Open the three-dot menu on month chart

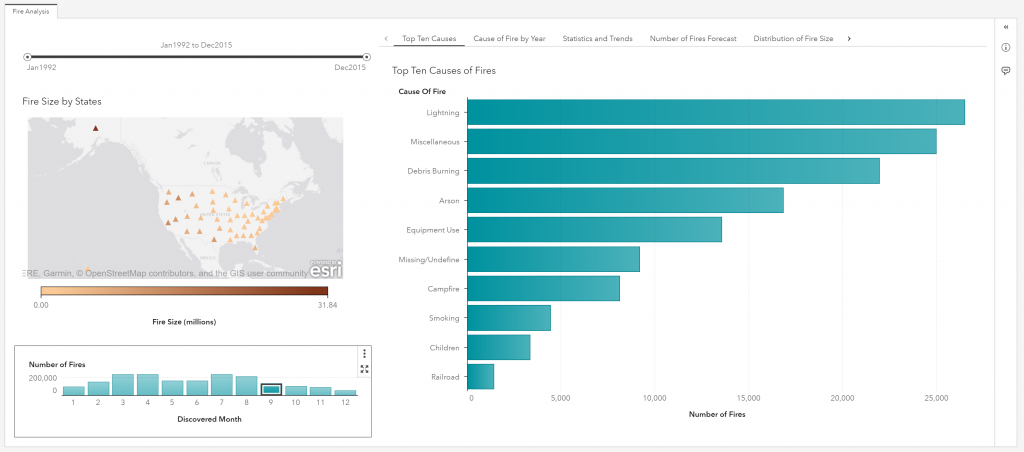point(365,353)
